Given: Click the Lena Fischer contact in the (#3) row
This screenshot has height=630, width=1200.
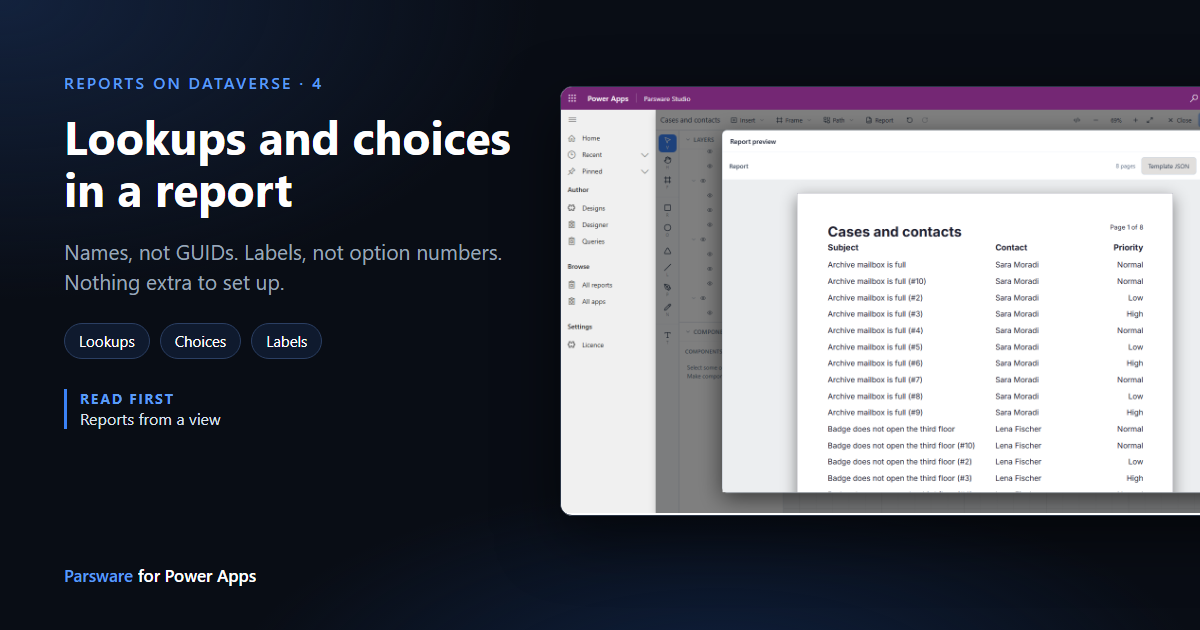Looking at the screenshot, I should point(1018,478).
